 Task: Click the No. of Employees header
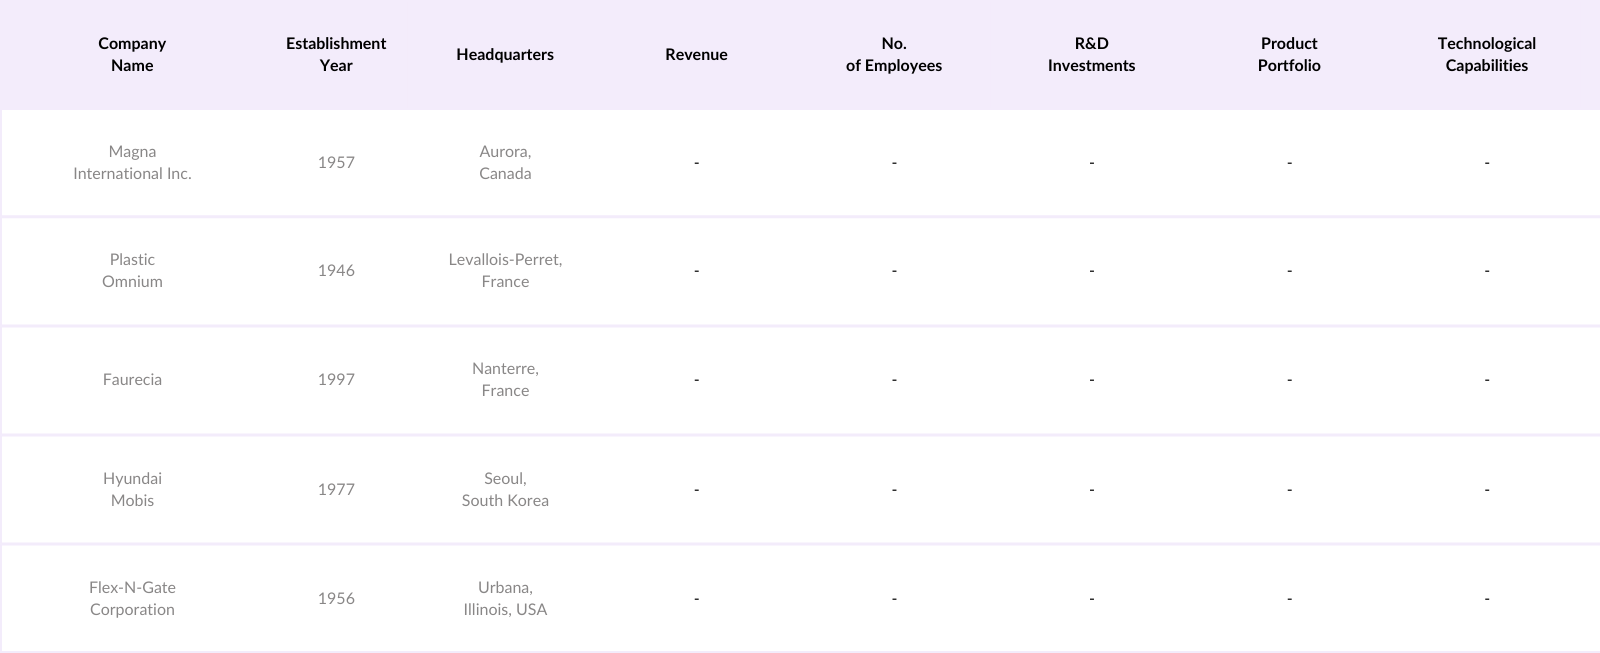pos(894,54)
